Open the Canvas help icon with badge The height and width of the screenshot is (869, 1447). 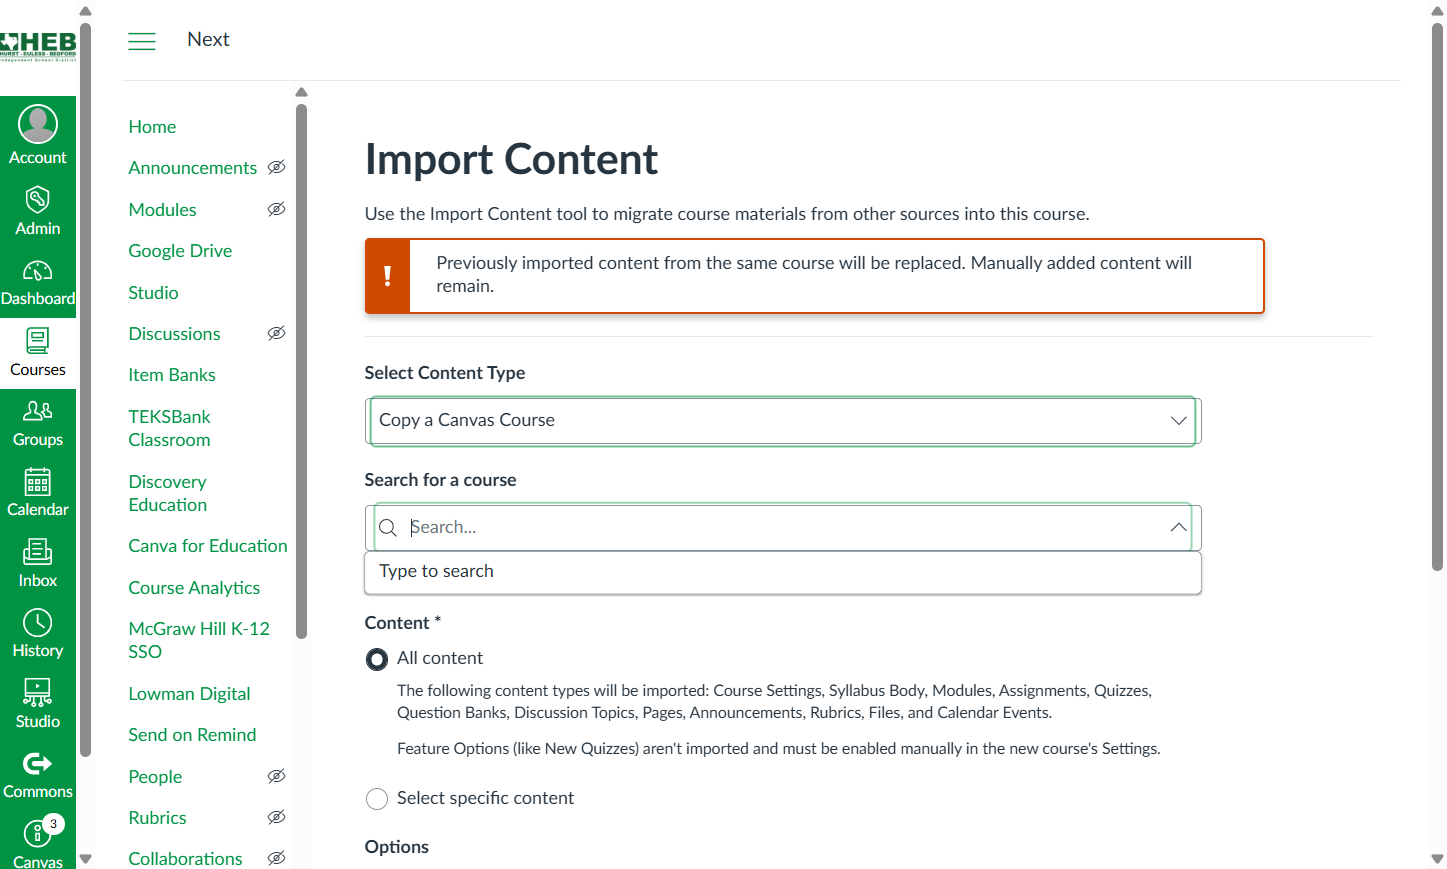[x=38, y=832]
